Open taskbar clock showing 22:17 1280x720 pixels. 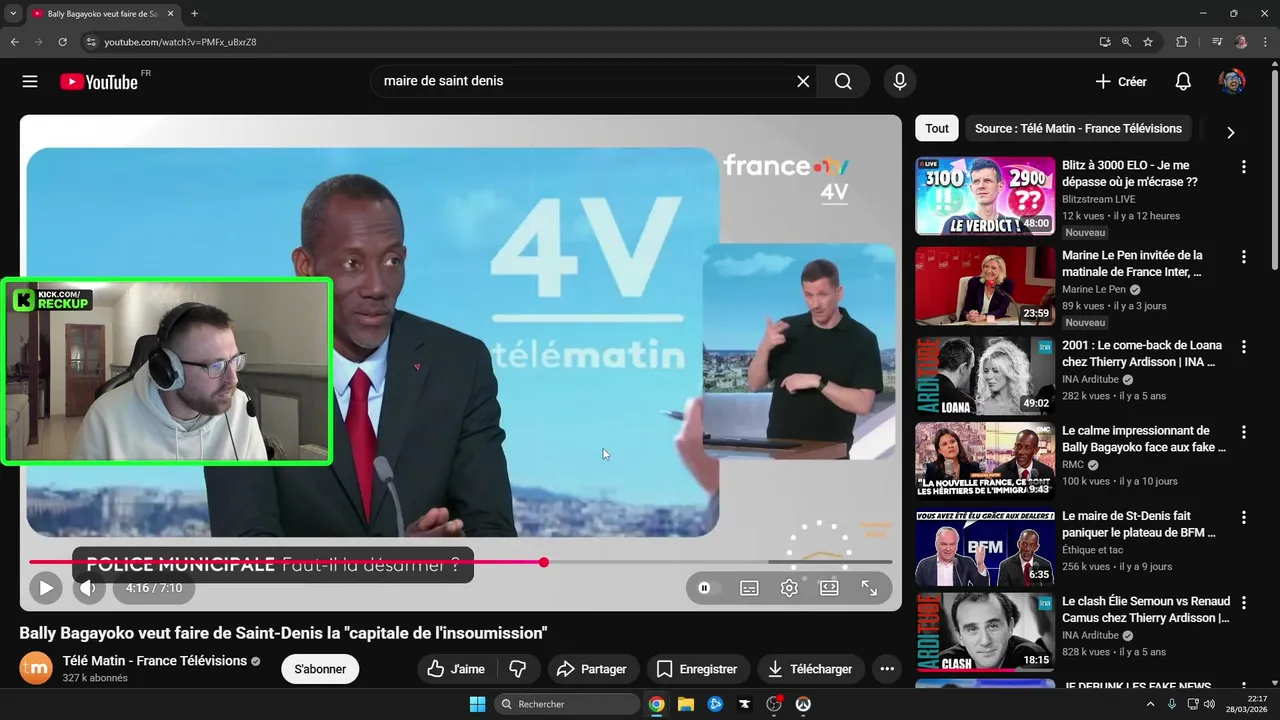[x=1247, y=704]
